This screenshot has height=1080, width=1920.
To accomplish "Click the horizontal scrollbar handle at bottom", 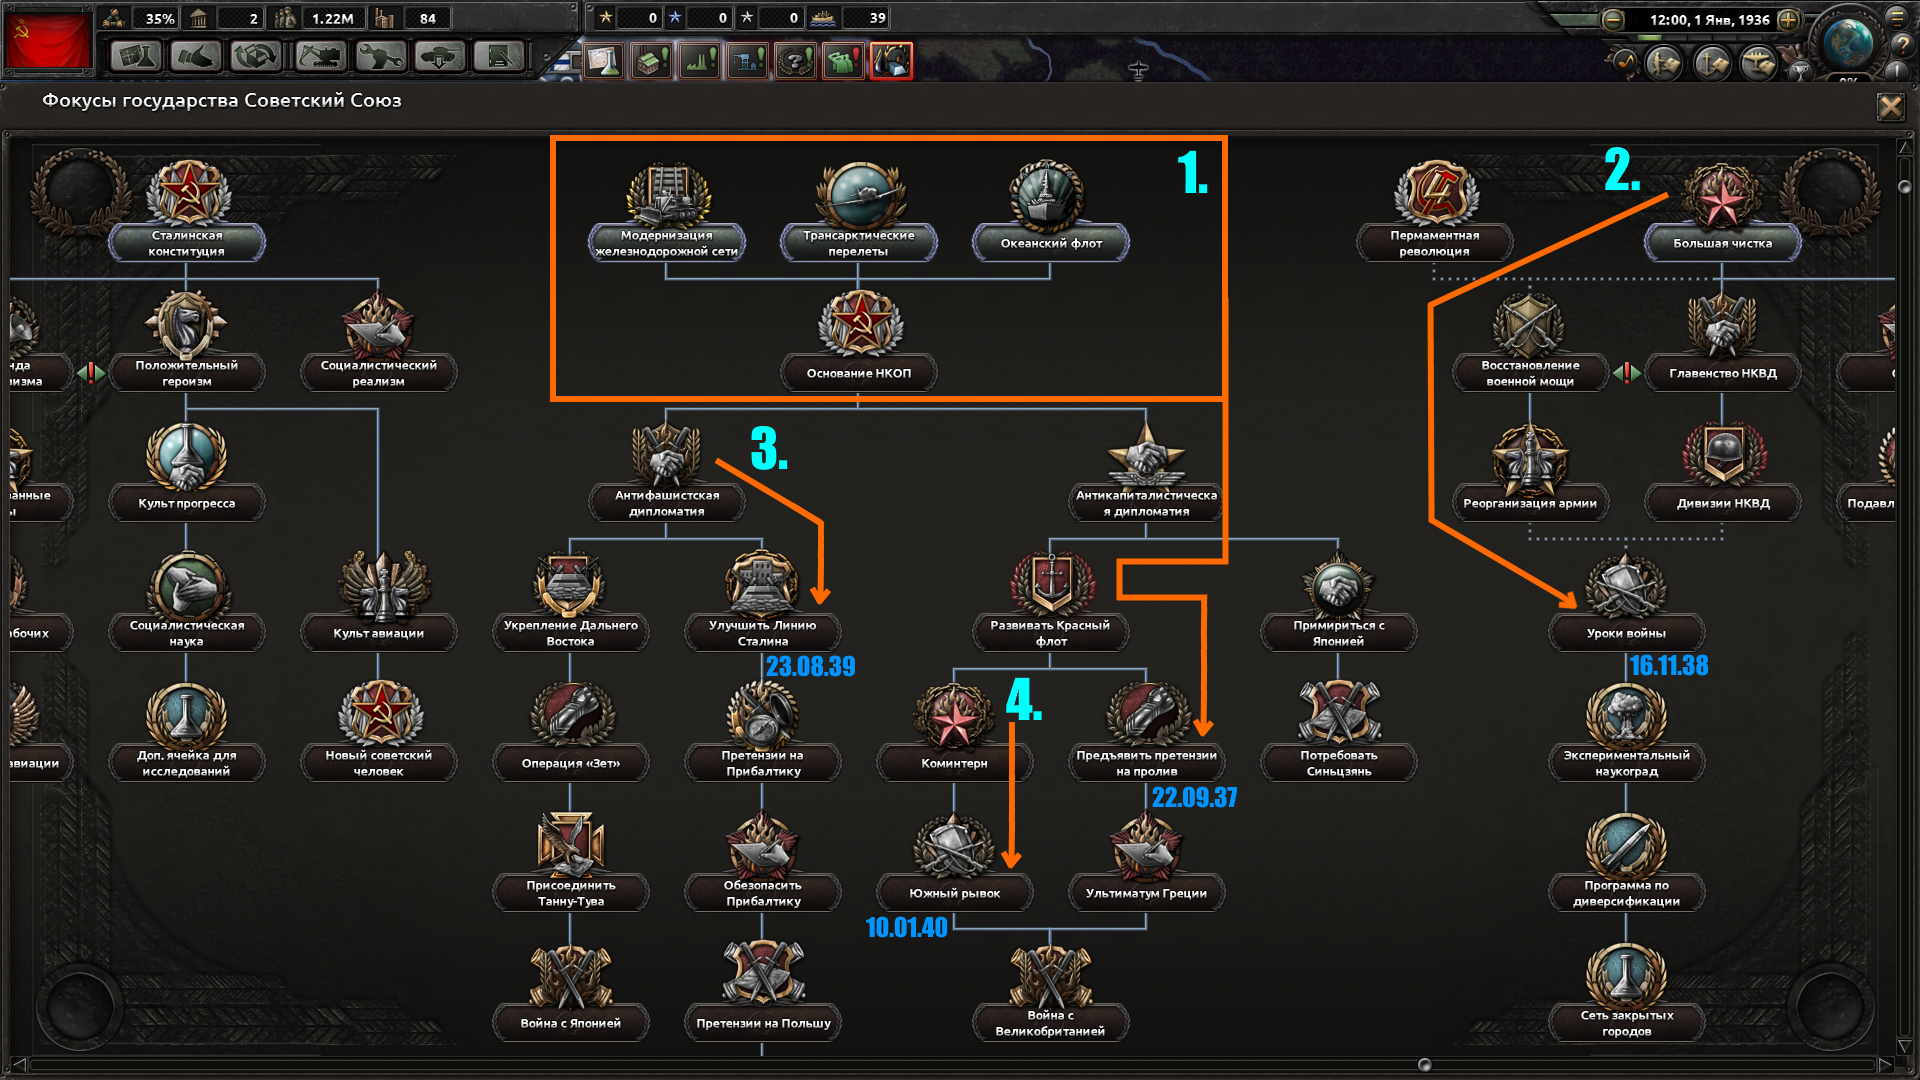I will point(1425,1065).
